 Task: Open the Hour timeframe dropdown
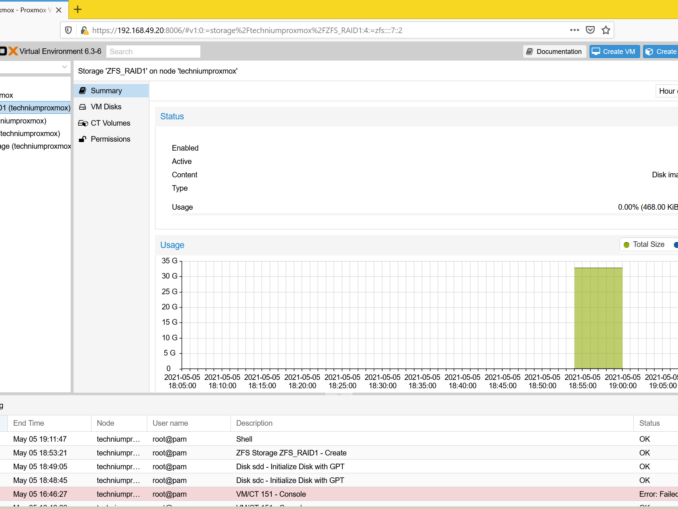pyautogui.click(x=666, y=91)
